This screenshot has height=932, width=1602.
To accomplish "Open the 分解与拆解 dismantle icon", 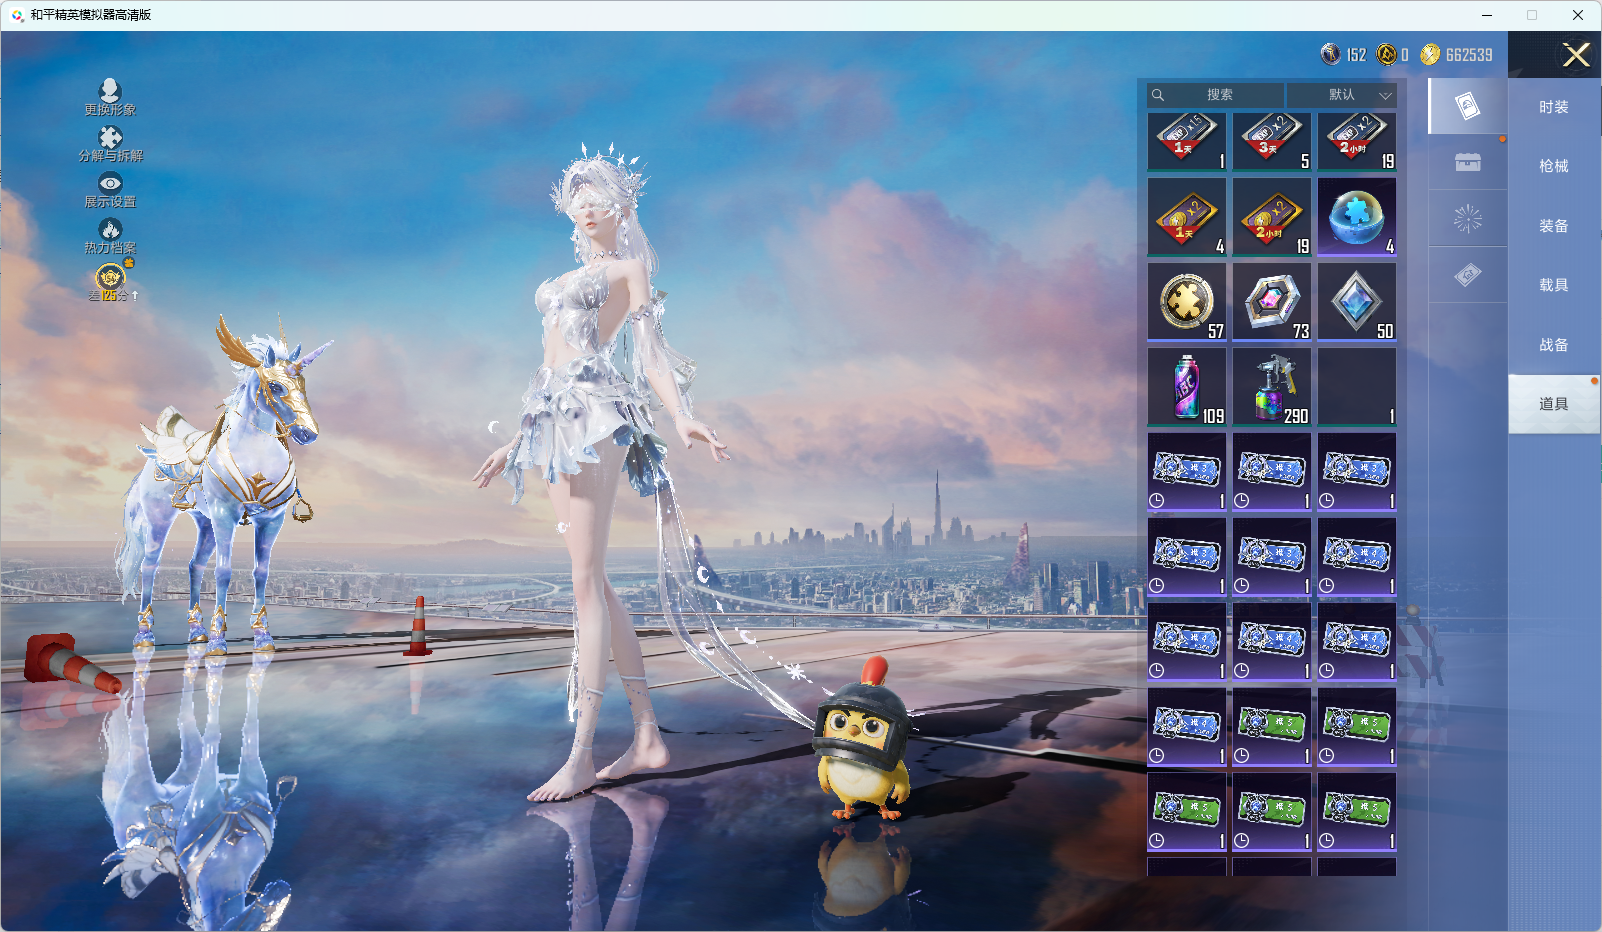I will coord(110,144).
